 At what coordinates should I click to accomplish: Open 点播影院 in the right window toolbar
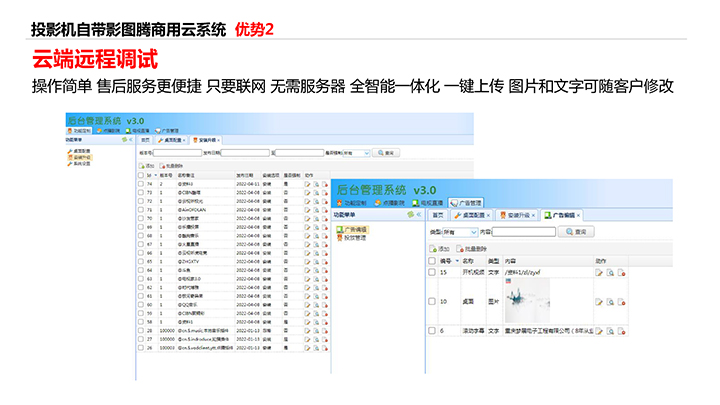pyautogui.click(x=390, y=201)
